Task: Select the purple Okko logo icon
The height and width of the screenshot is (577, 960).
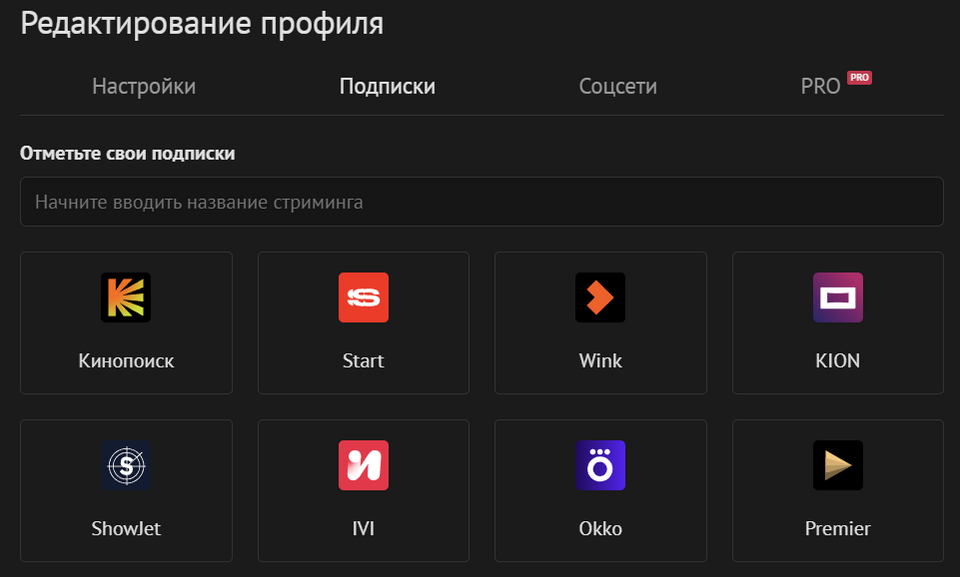Action: coord(600,465)
